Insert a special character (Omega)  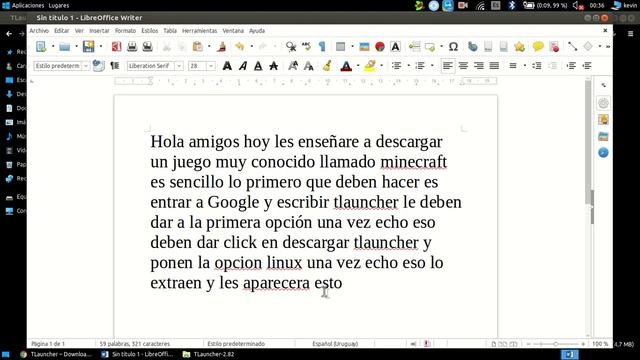453,47
